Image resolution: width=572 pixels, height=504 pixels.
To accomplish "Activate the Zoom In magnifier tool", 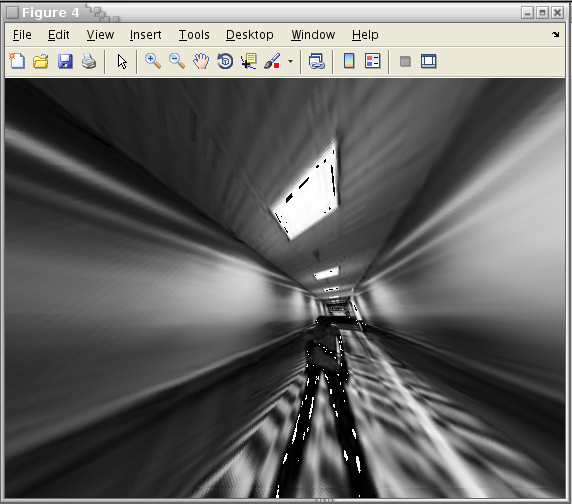I will coord(153,61).
